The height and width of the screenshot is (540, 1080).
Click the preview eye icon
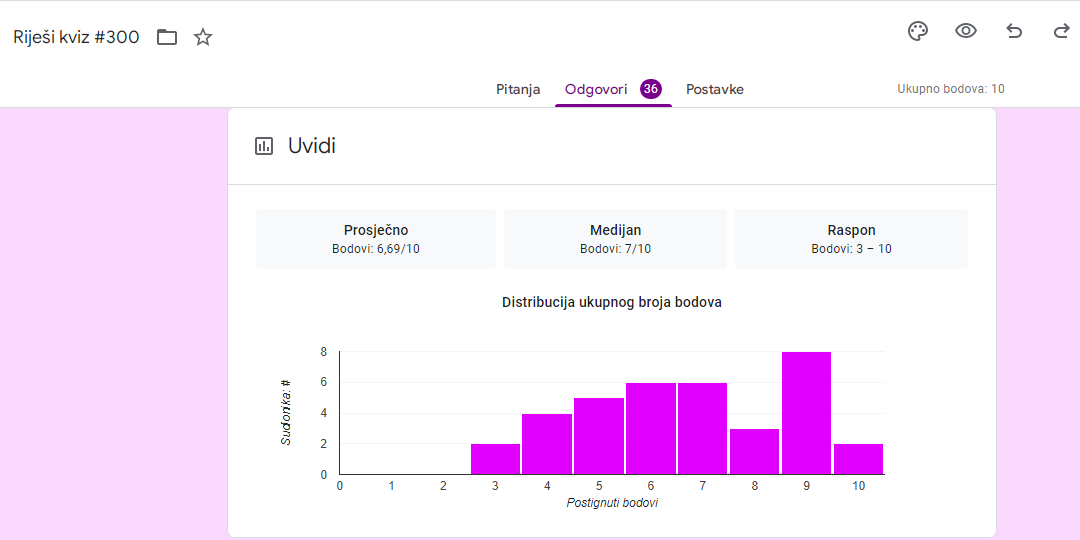coord(965,31)
